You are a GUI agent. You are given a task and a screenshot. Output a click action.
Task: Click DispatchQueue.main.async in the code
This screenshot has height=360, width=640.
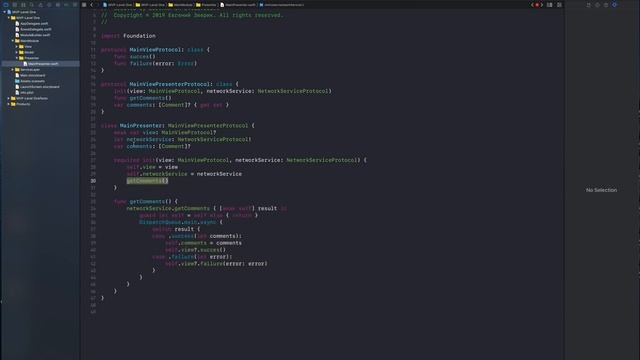[178, 222]
